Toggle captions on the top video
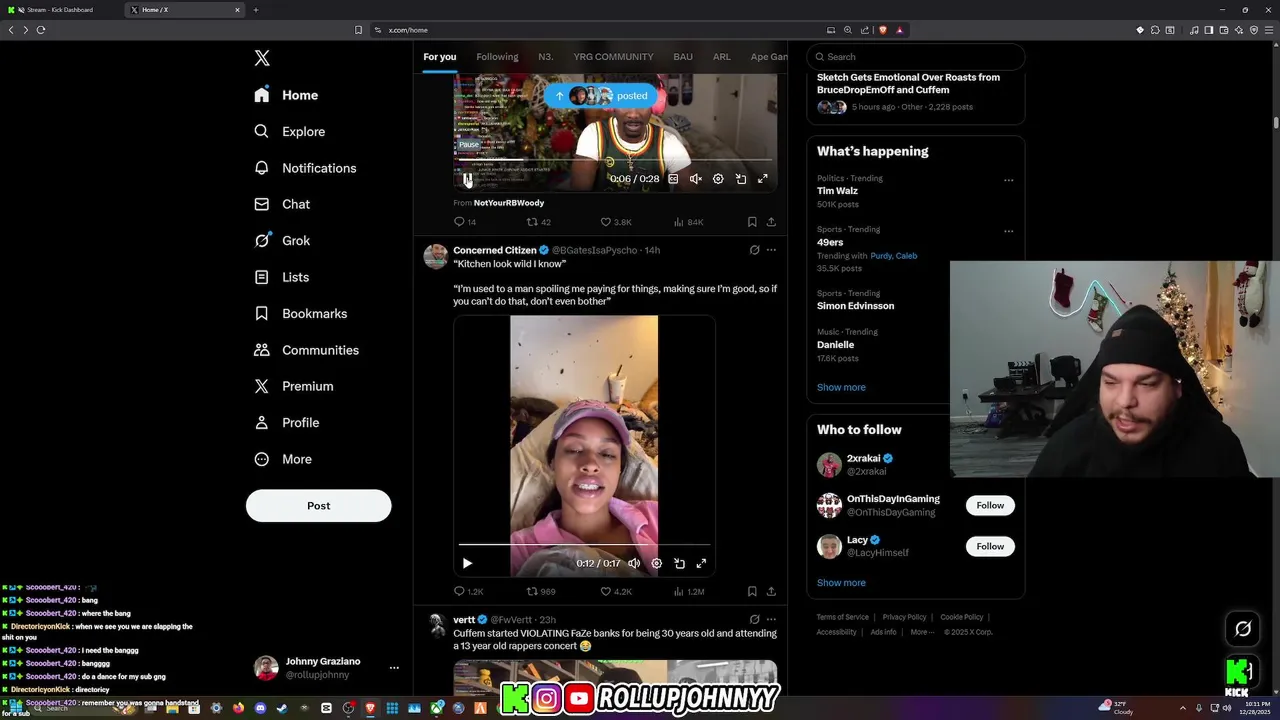The width and height of the screenshot is (1280, 720). point(673,179)
